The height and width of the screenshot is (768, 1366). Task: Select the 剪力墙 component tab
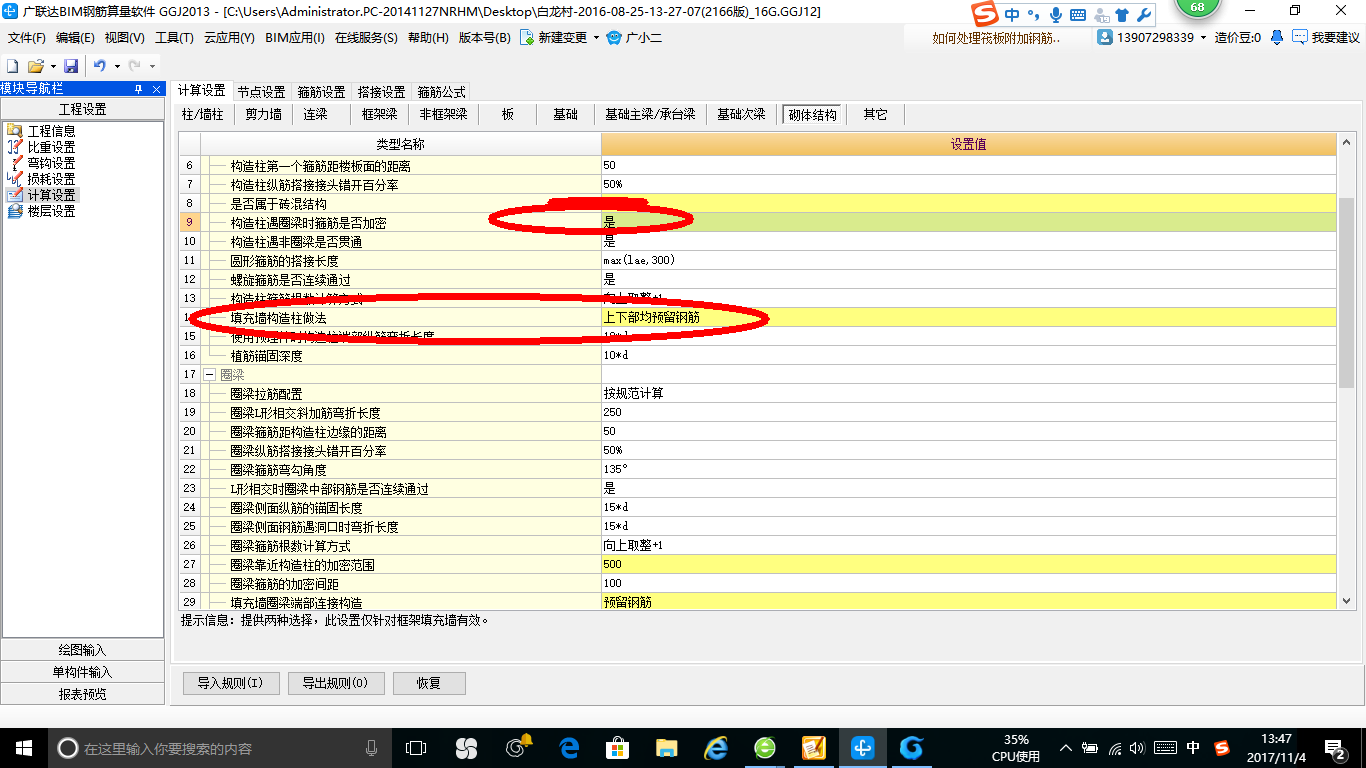click(x=263, y=115)
